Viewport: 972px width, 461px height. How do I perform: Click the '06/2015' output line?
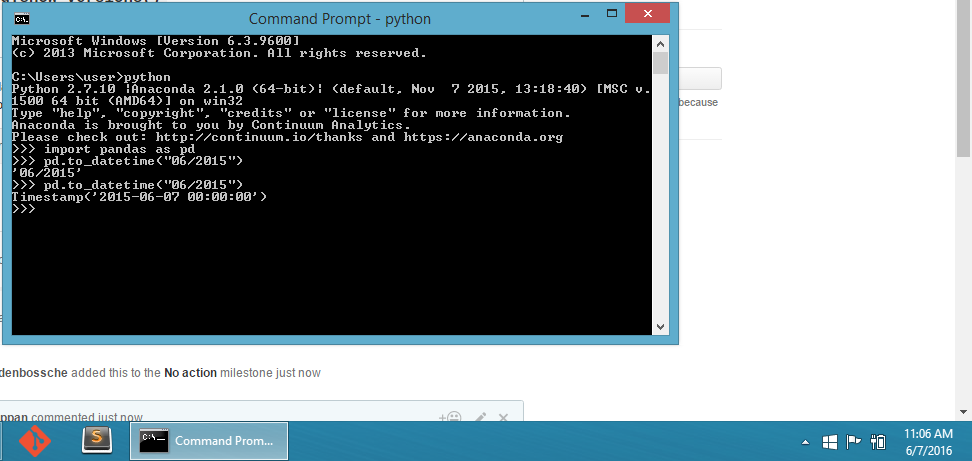point(47,173)
